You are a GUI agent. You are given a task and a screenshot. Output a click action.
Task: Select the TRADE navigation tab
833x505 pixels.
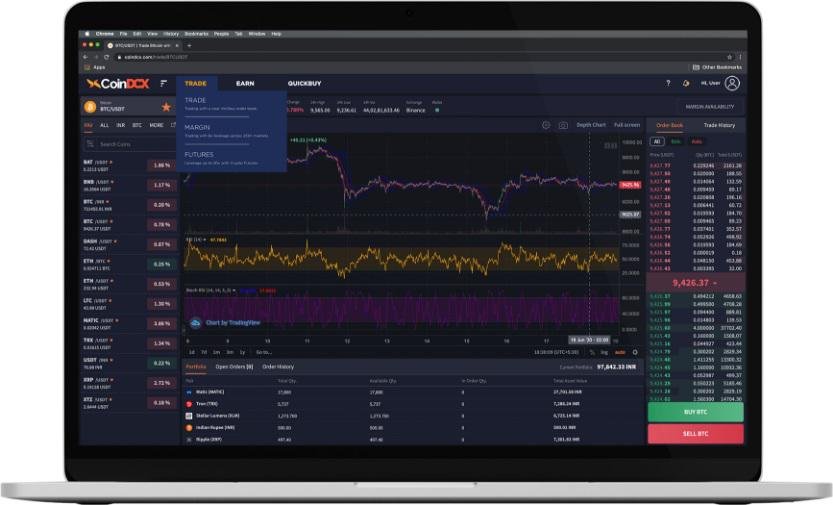(196, 83)
